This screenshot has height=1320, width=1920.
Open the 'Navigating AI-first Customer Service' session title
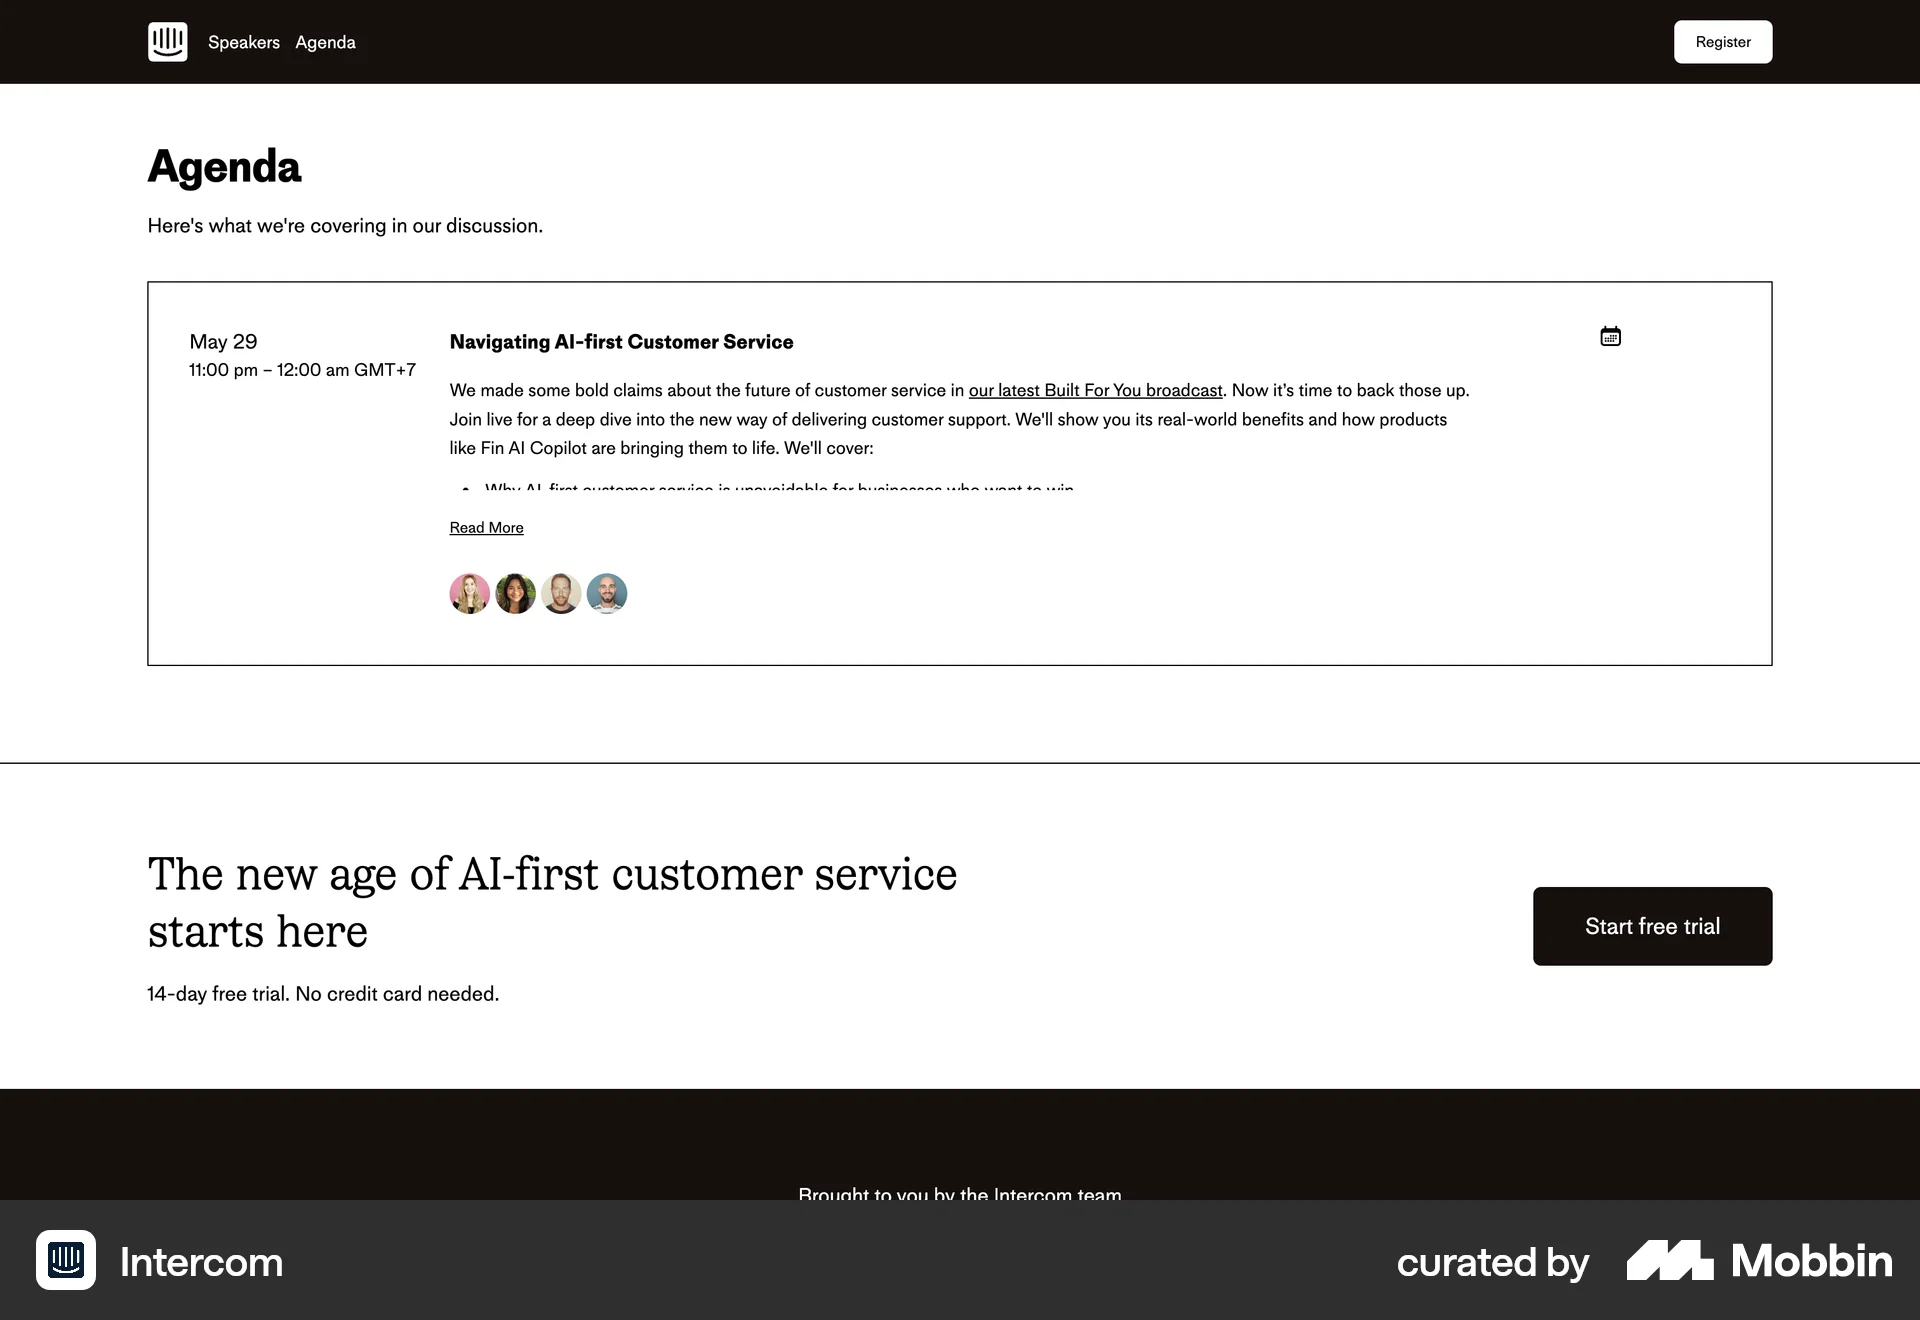620,342
